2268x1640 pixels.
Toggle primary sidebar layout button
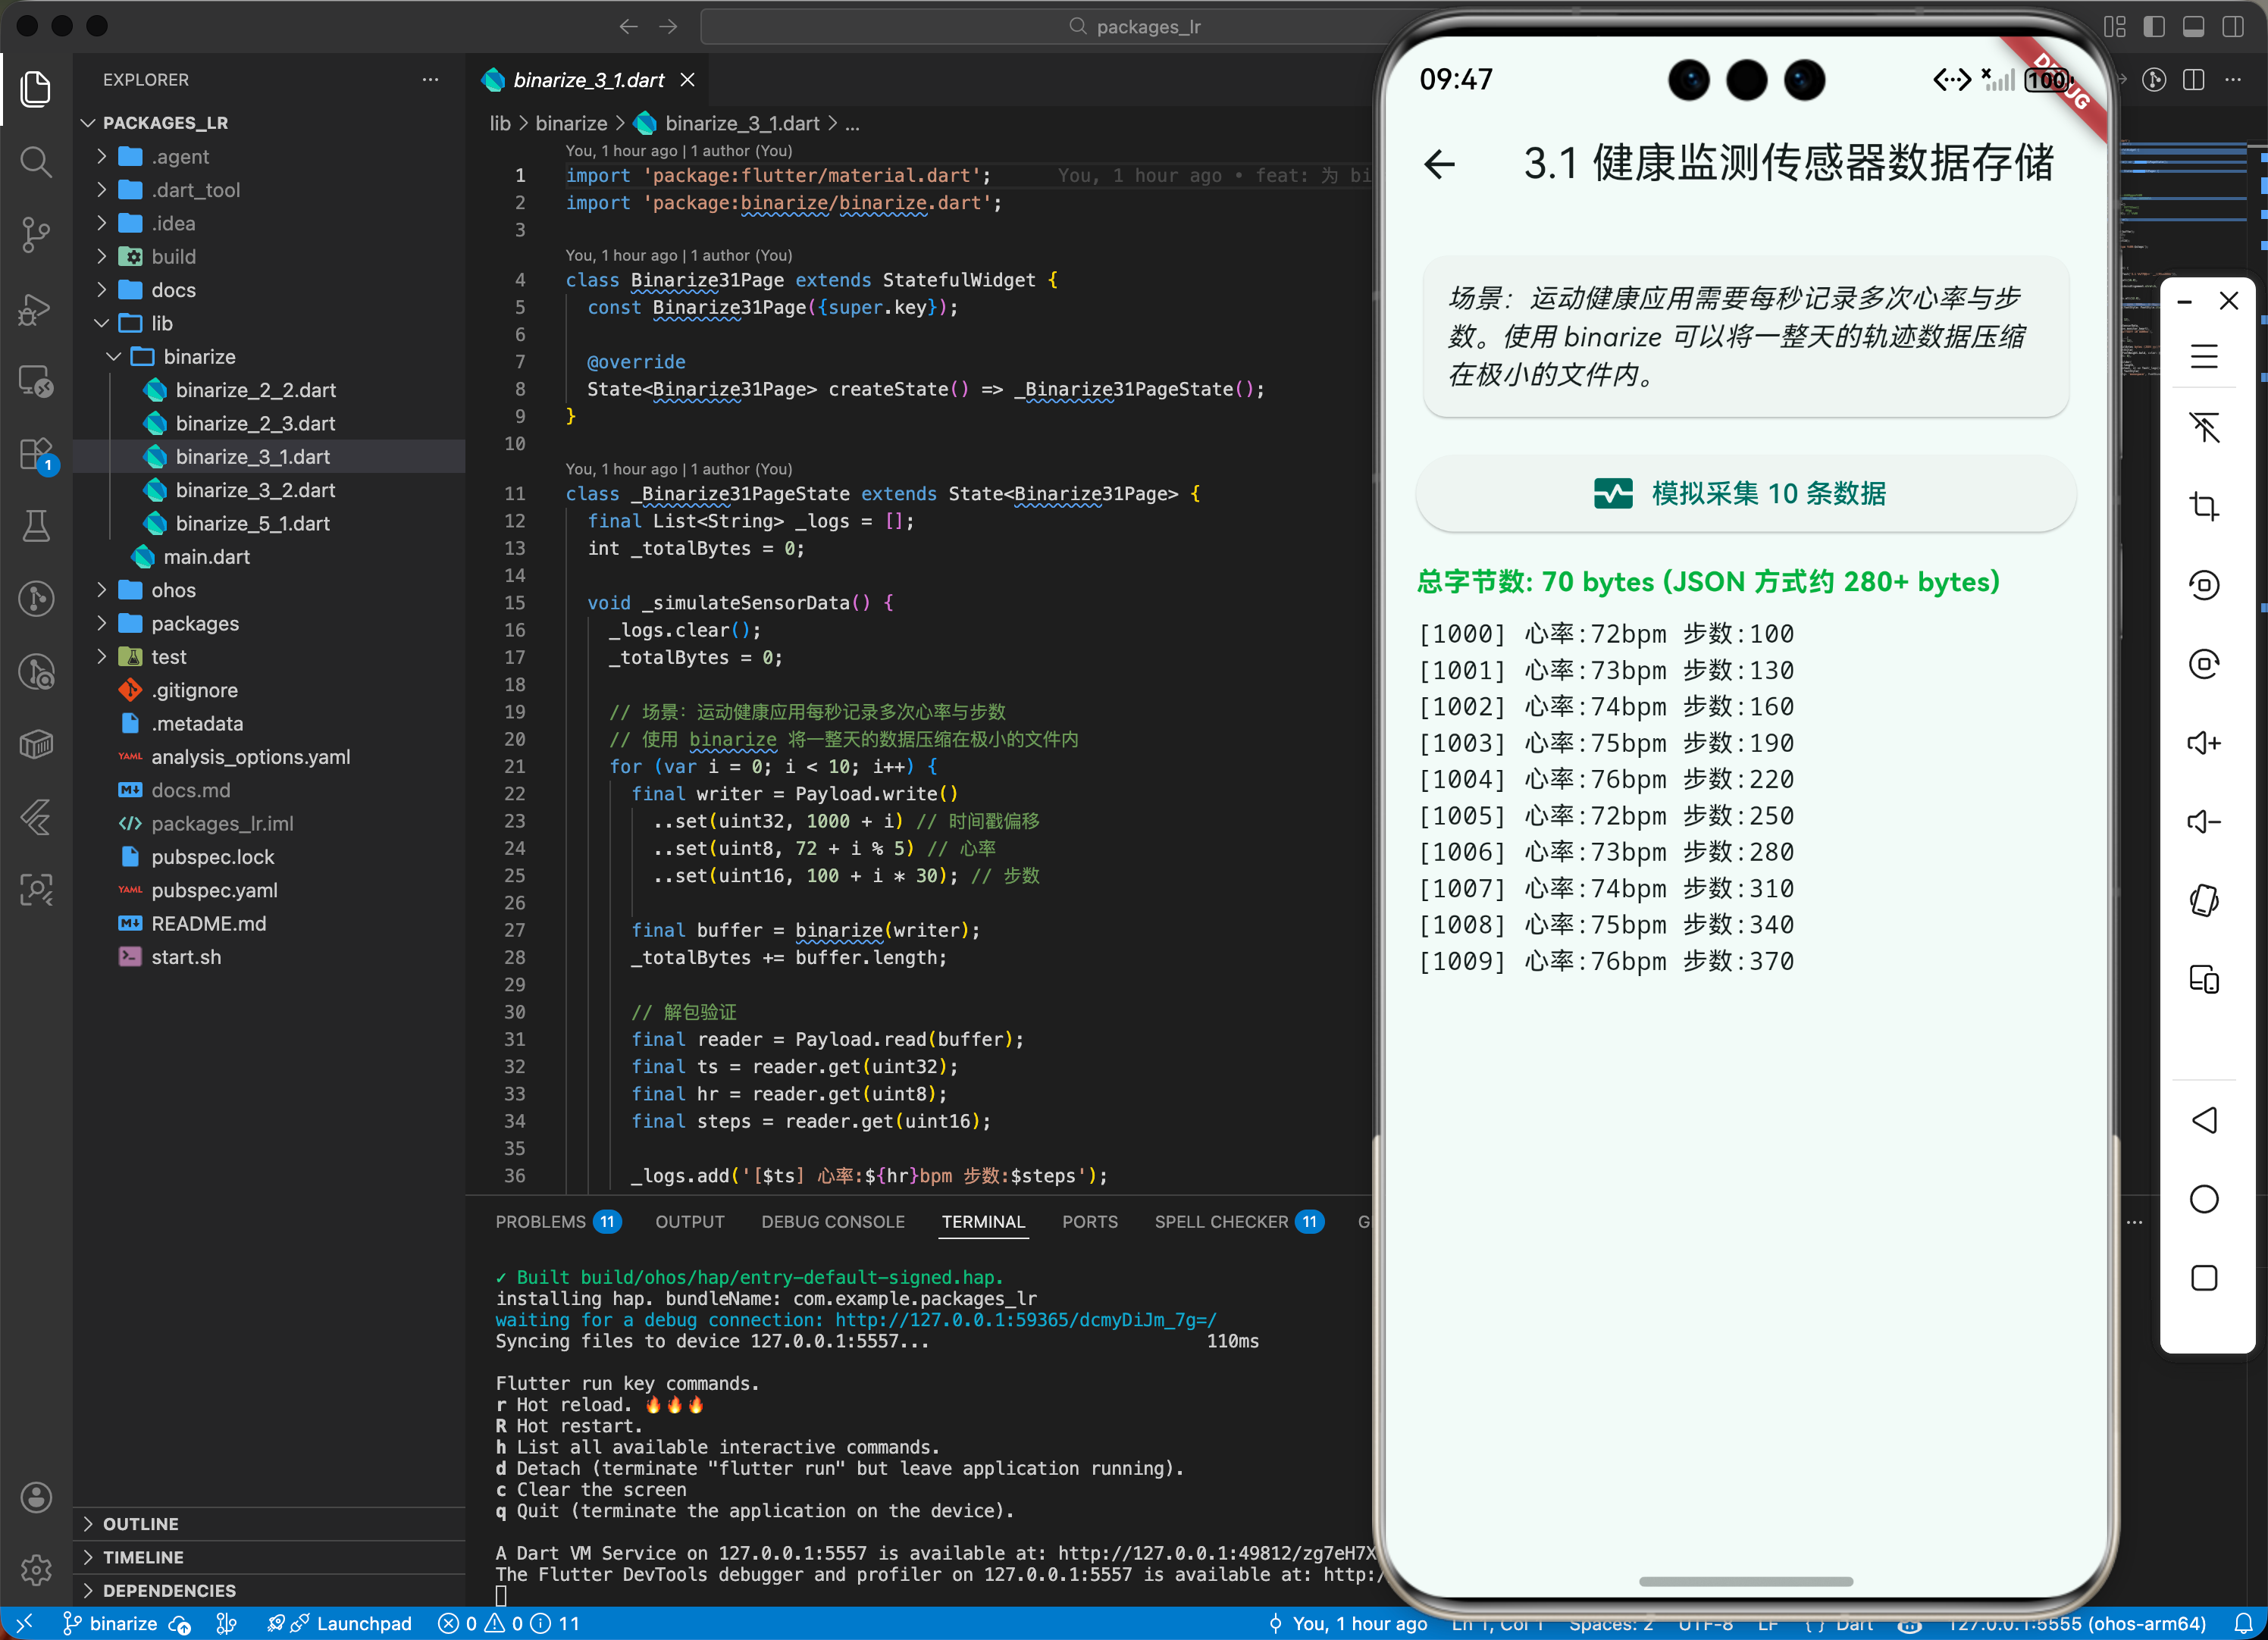(x=2154, y=27)
